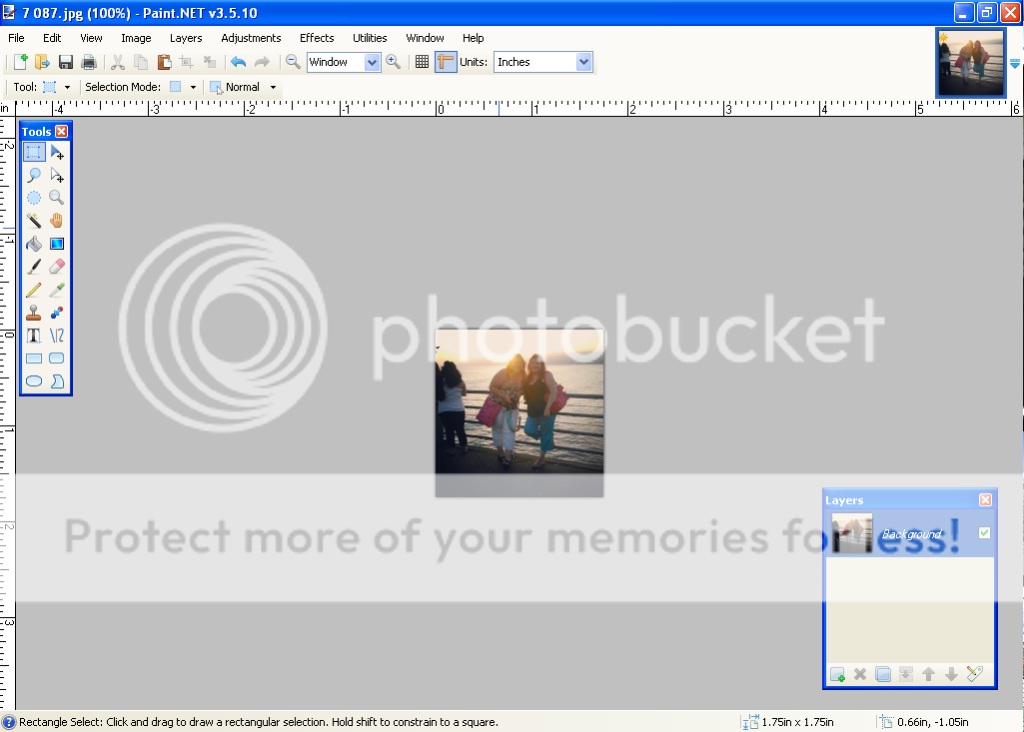The height and width of the screenshot is (732, 1024).
Task: Open layer properties in Layers panel
Action: [974, 675]
